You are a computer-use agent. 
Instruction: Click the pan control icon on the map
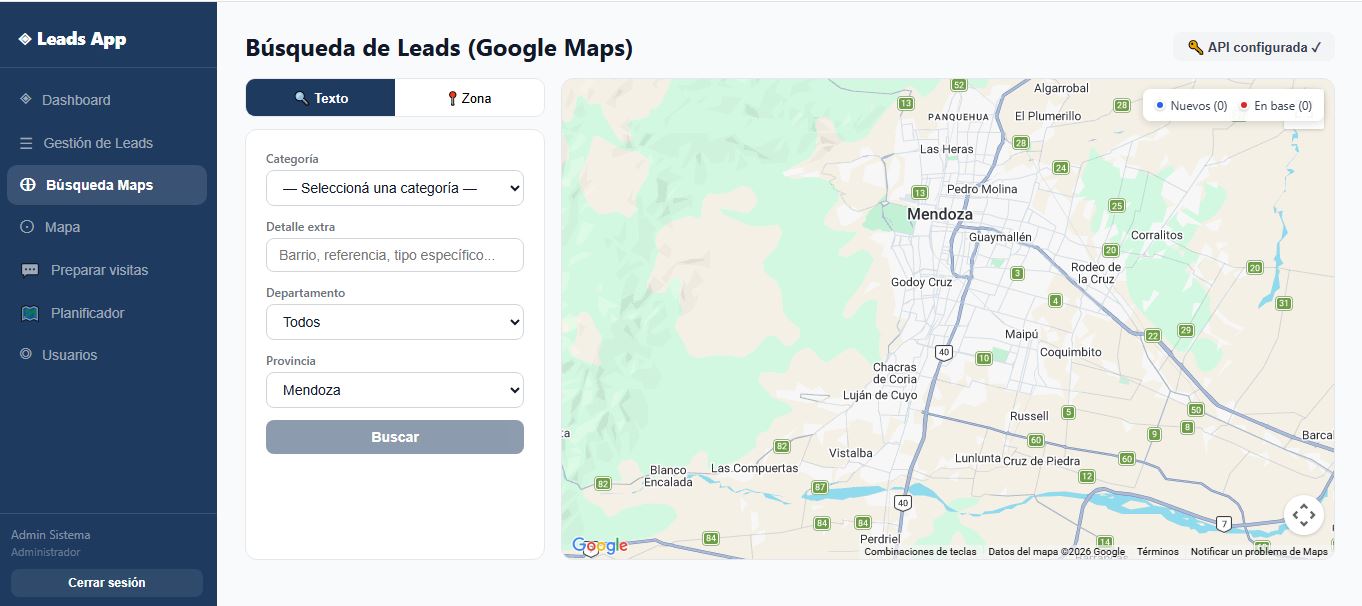[x=1304, y=514]
